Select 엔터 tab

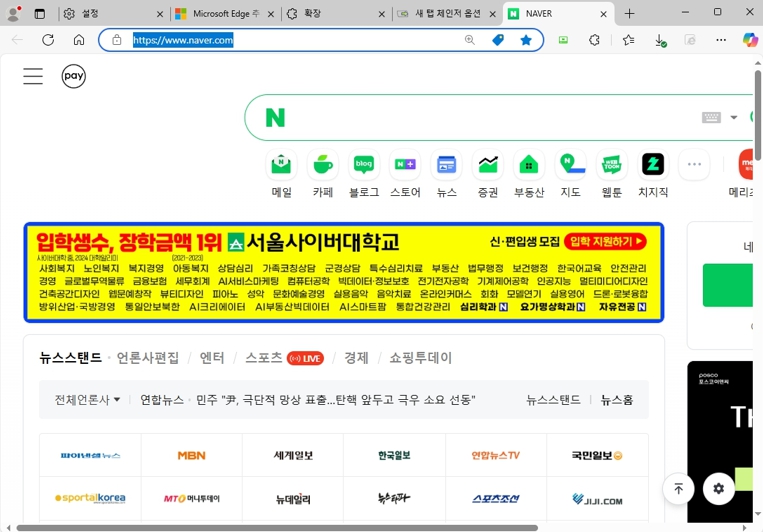pos(212,358)
